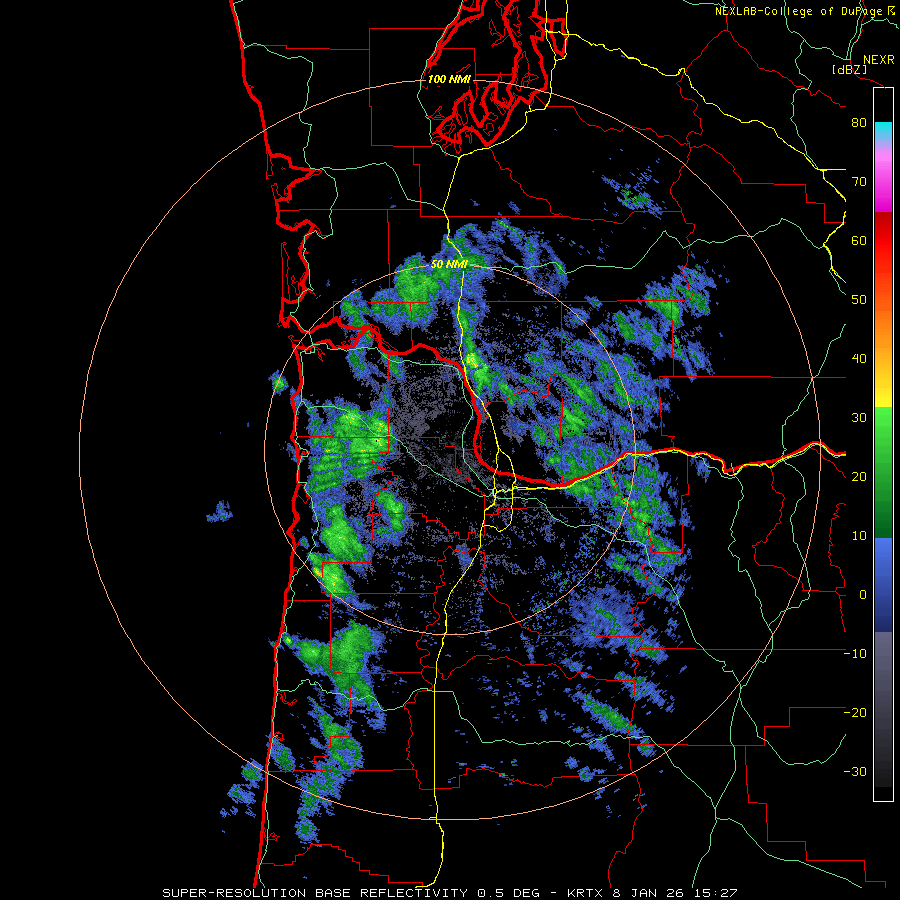
Task: Select the NEXR label above the scale
Action: pyautogui.click(x=879, y=60)
